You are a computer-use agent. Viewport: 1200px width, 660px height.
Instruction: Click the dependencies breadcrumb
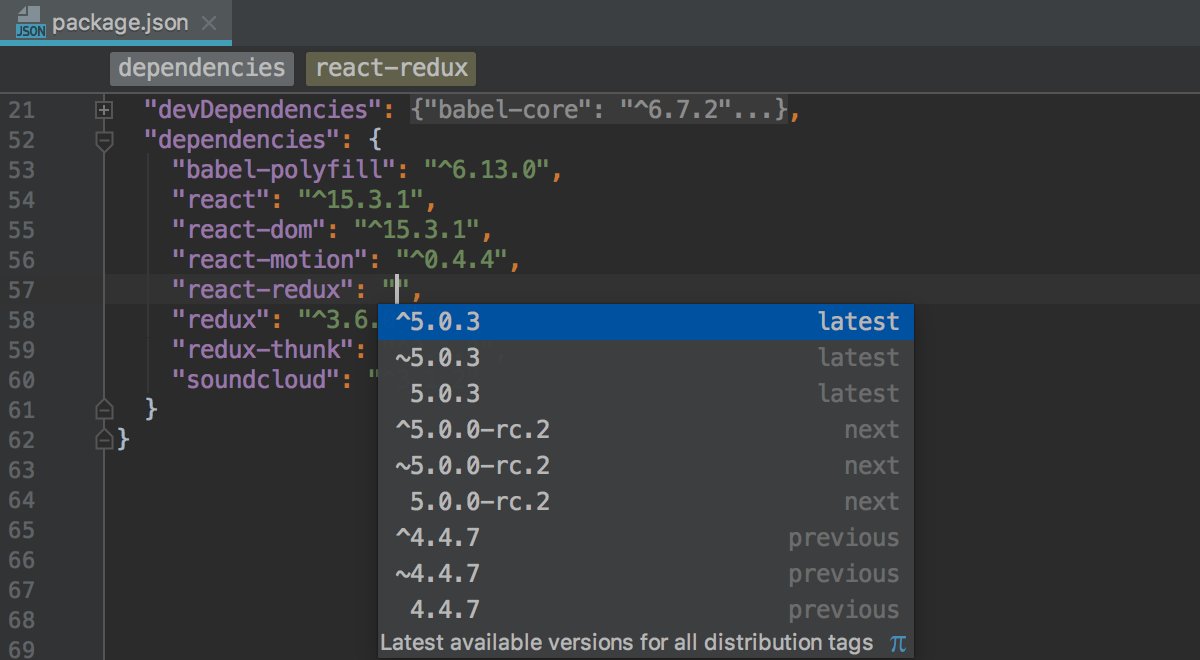(x=201, y=68)
